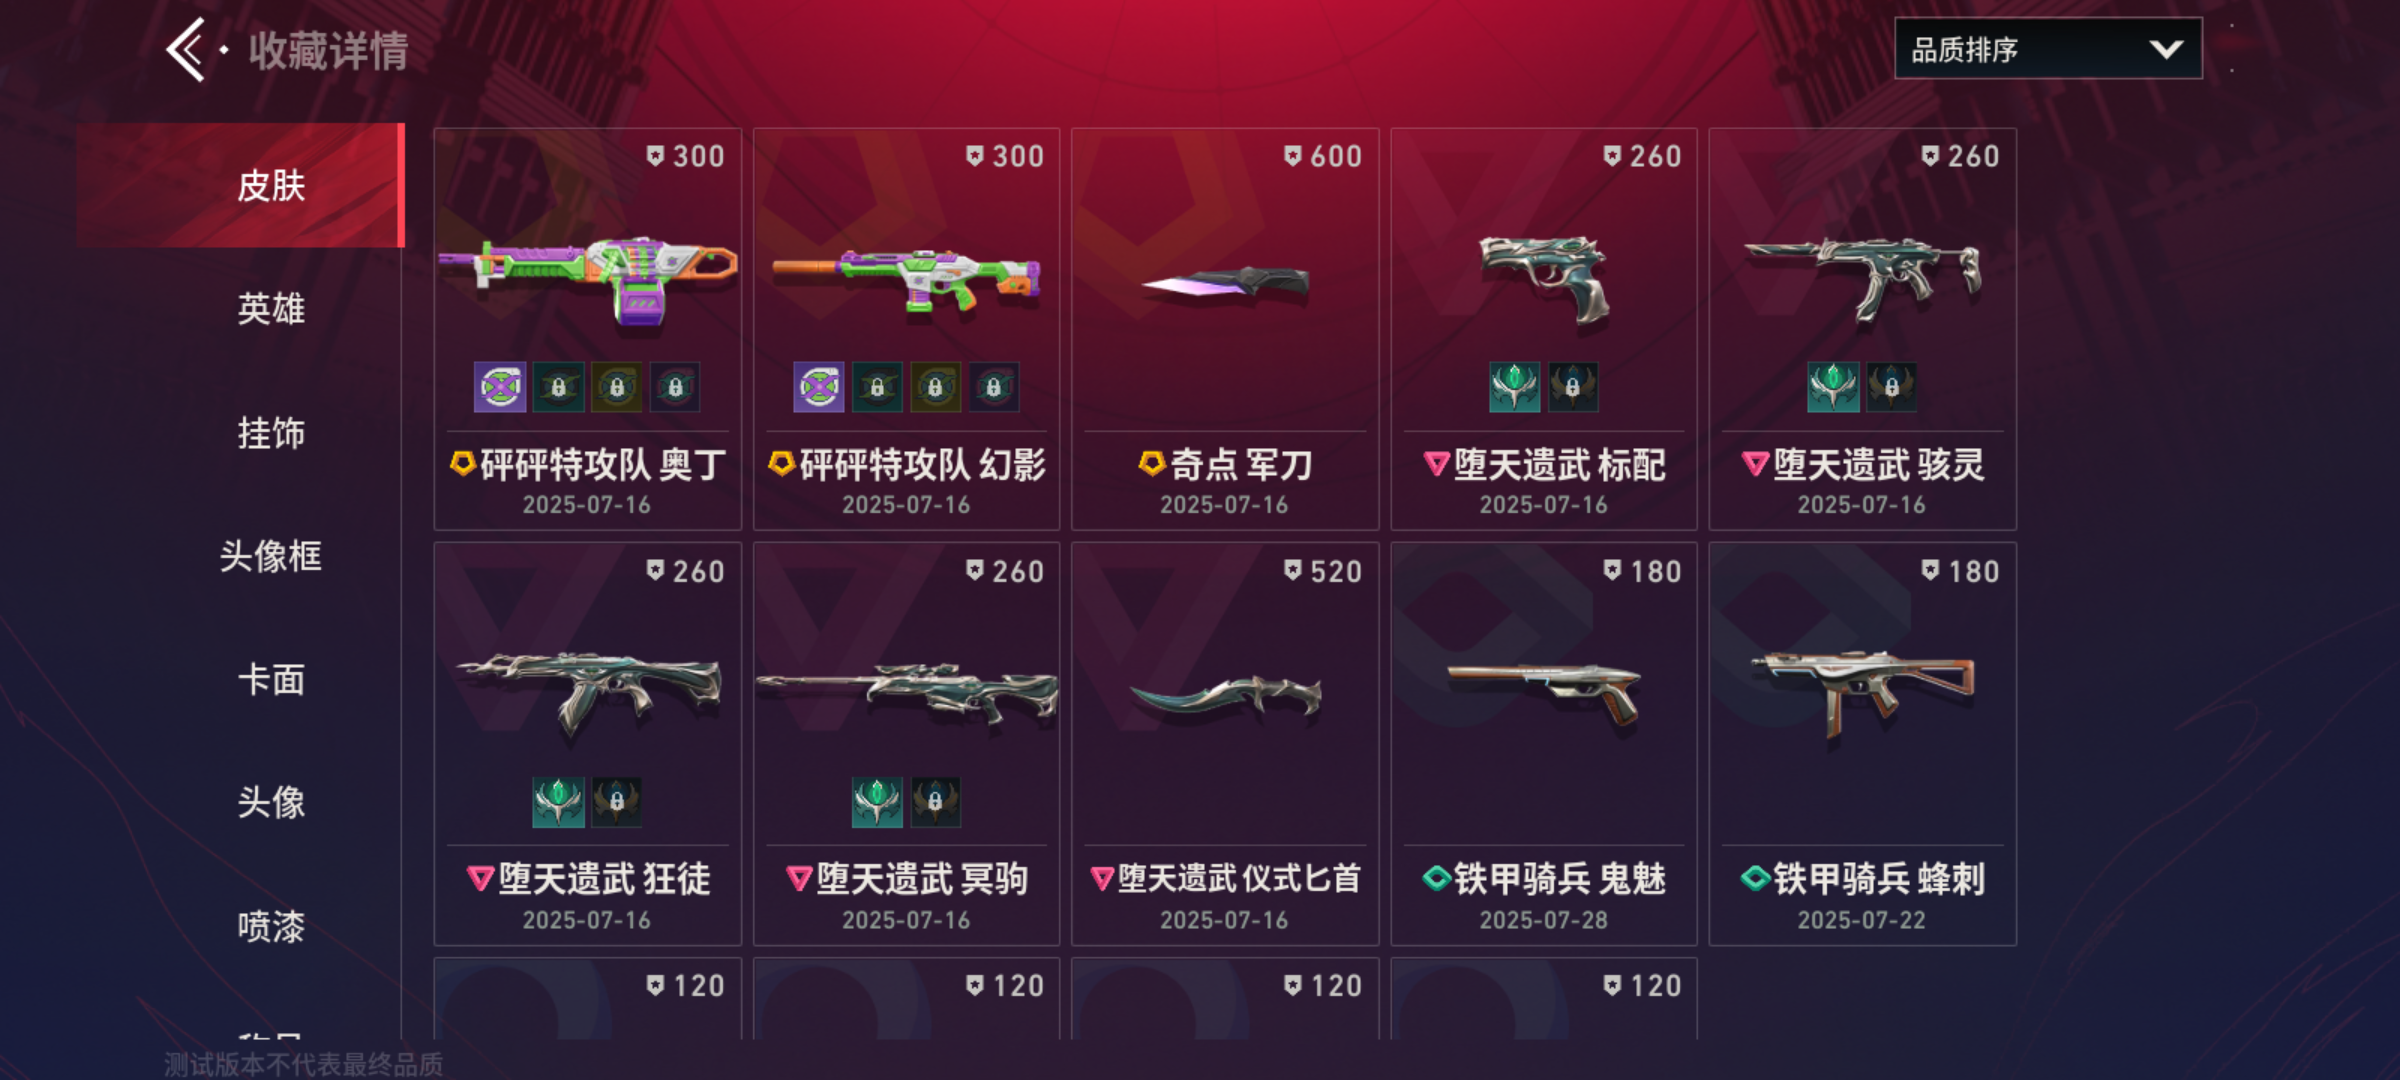Select green gem variant on 堕天遗武 狂徒
Screen dimensions: 2400x1080
[558, 802]
